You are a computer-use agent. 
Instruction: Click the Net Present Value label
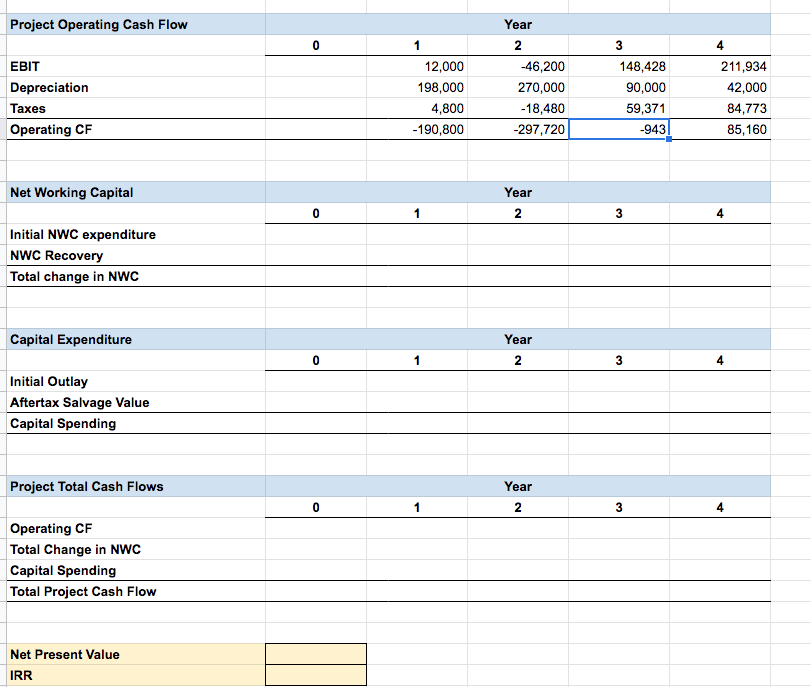tap(65, 654)
